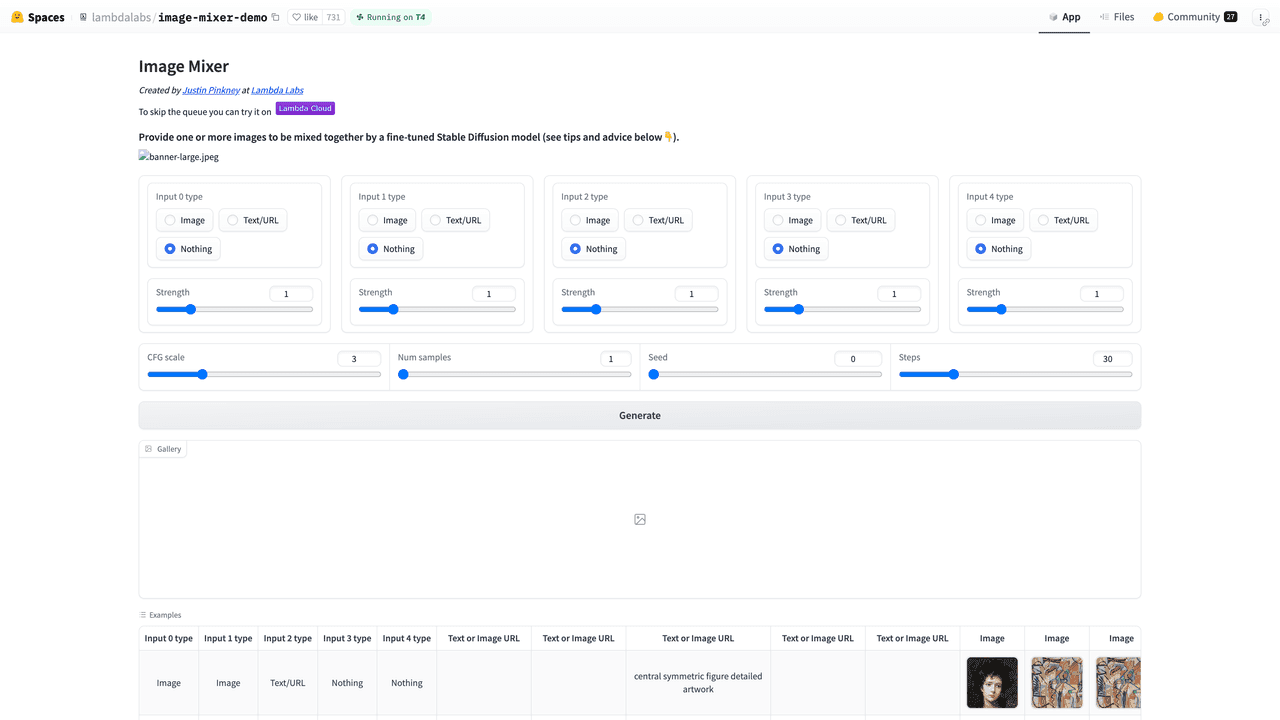Select Image for Input 4 type
The height and width of the screenshot is (720, 1280).
[x=995, y=220]
